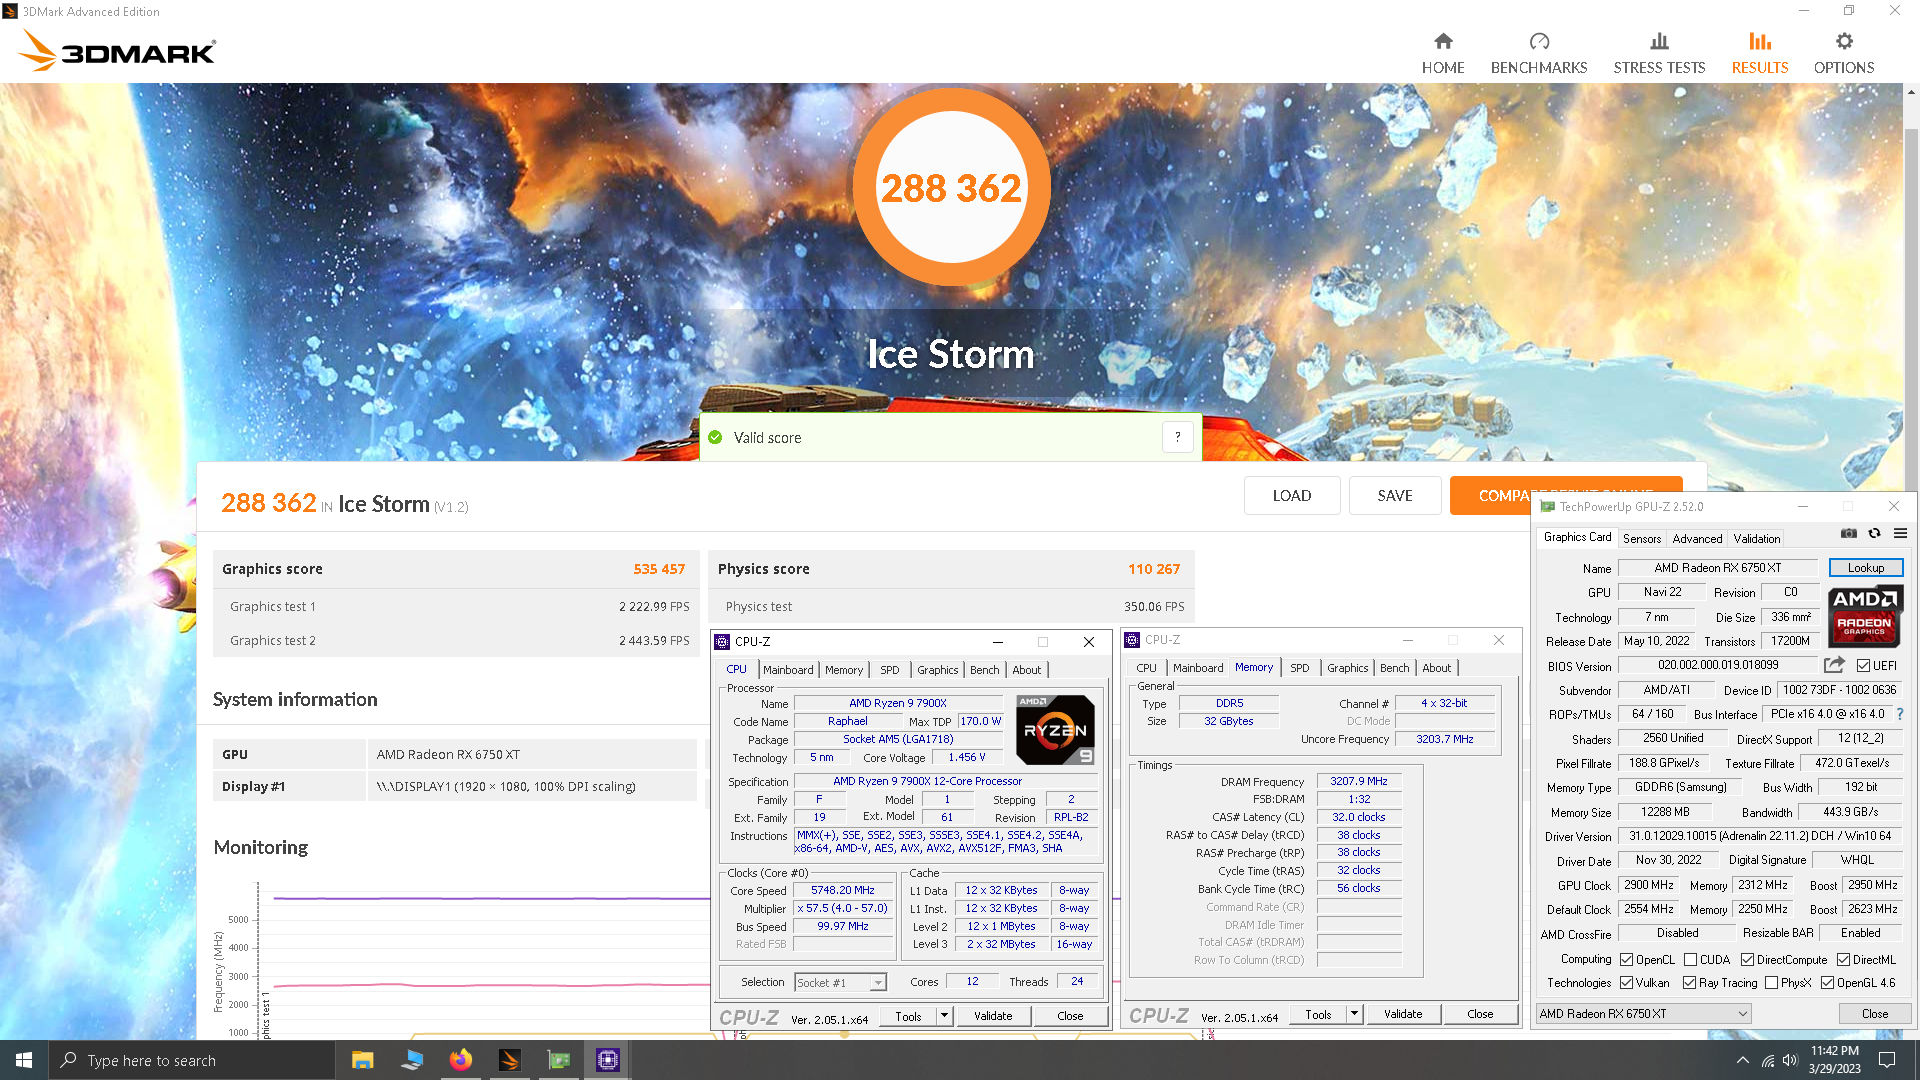This screenshot has width=1920, height=1080.
Task: Toggle the CUDA checkbox
Action: tap(1690, 959)
